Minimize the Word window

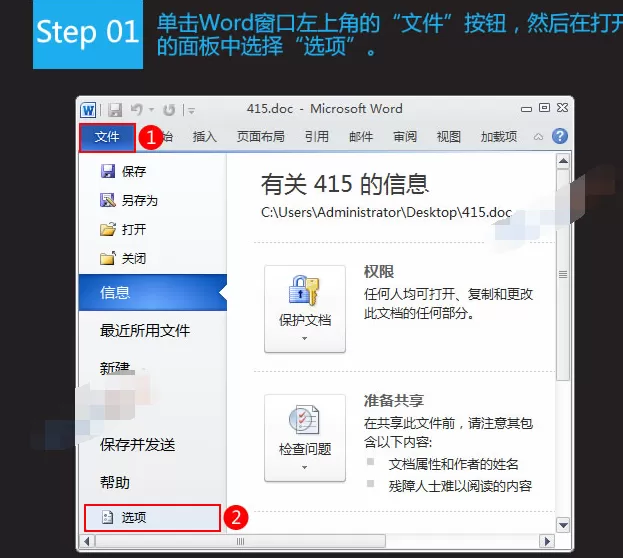pos(526,109)
